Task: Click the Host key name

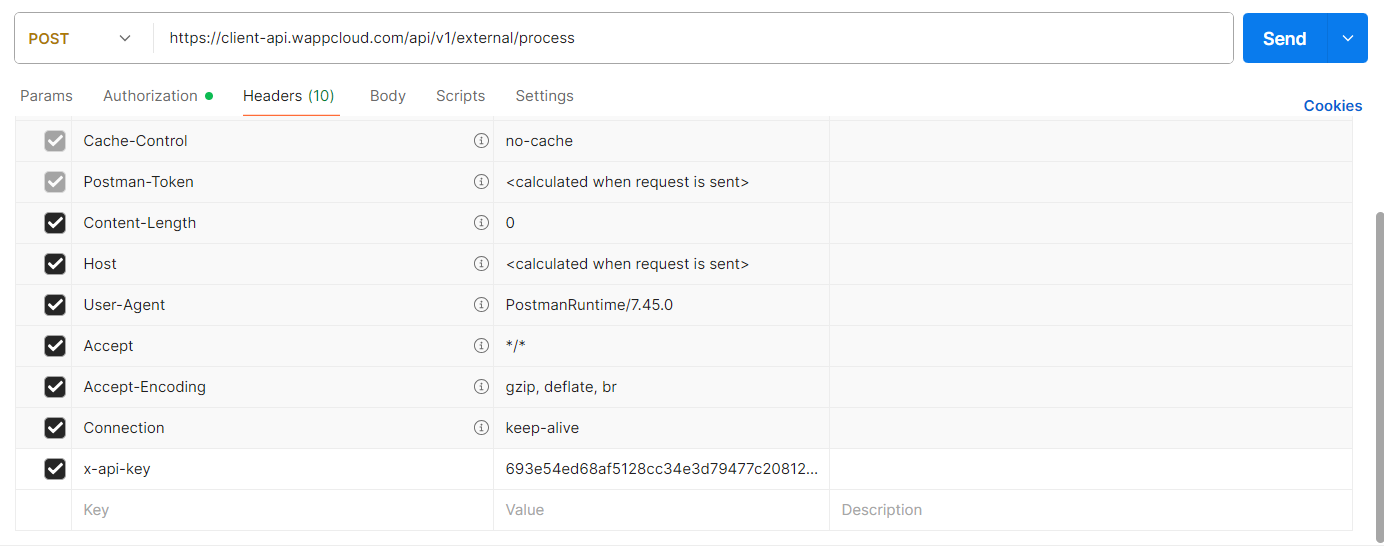Action: [100, 264]
